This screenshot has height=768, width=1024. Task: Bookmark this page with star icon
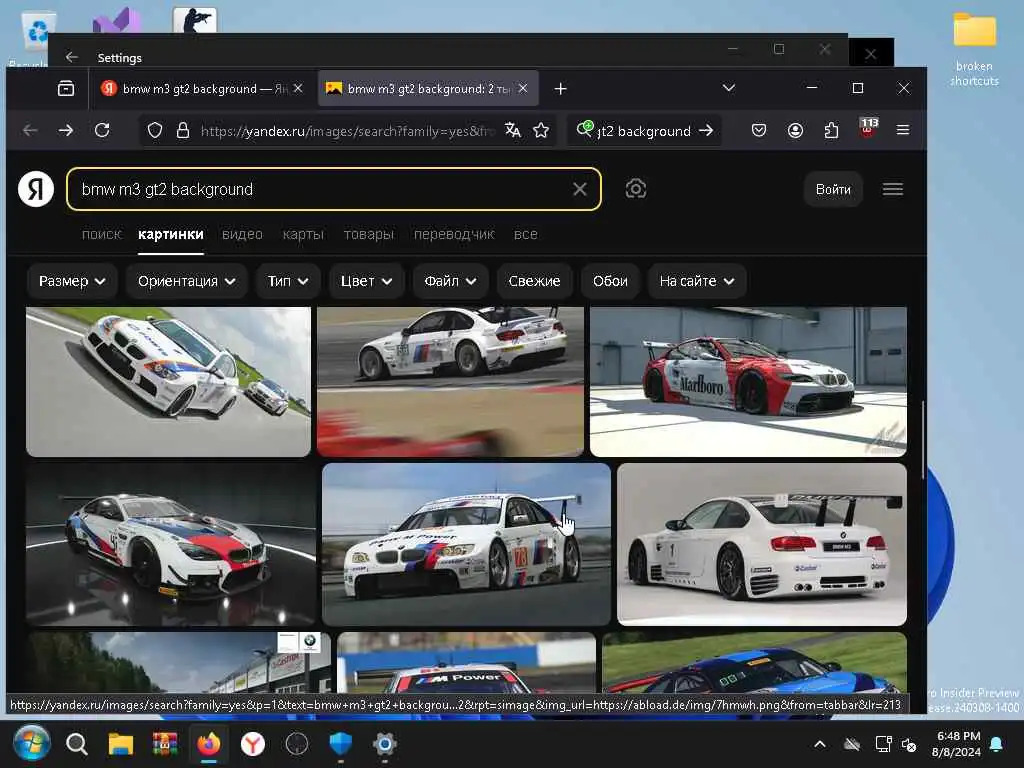541,131
